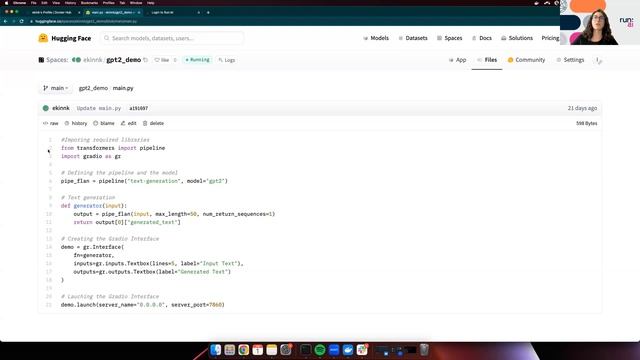Image resolution: width=640 pixels, height=360 pixels.
Task: Copy the space name with the copy icon
Action: [x=146, y=60]
